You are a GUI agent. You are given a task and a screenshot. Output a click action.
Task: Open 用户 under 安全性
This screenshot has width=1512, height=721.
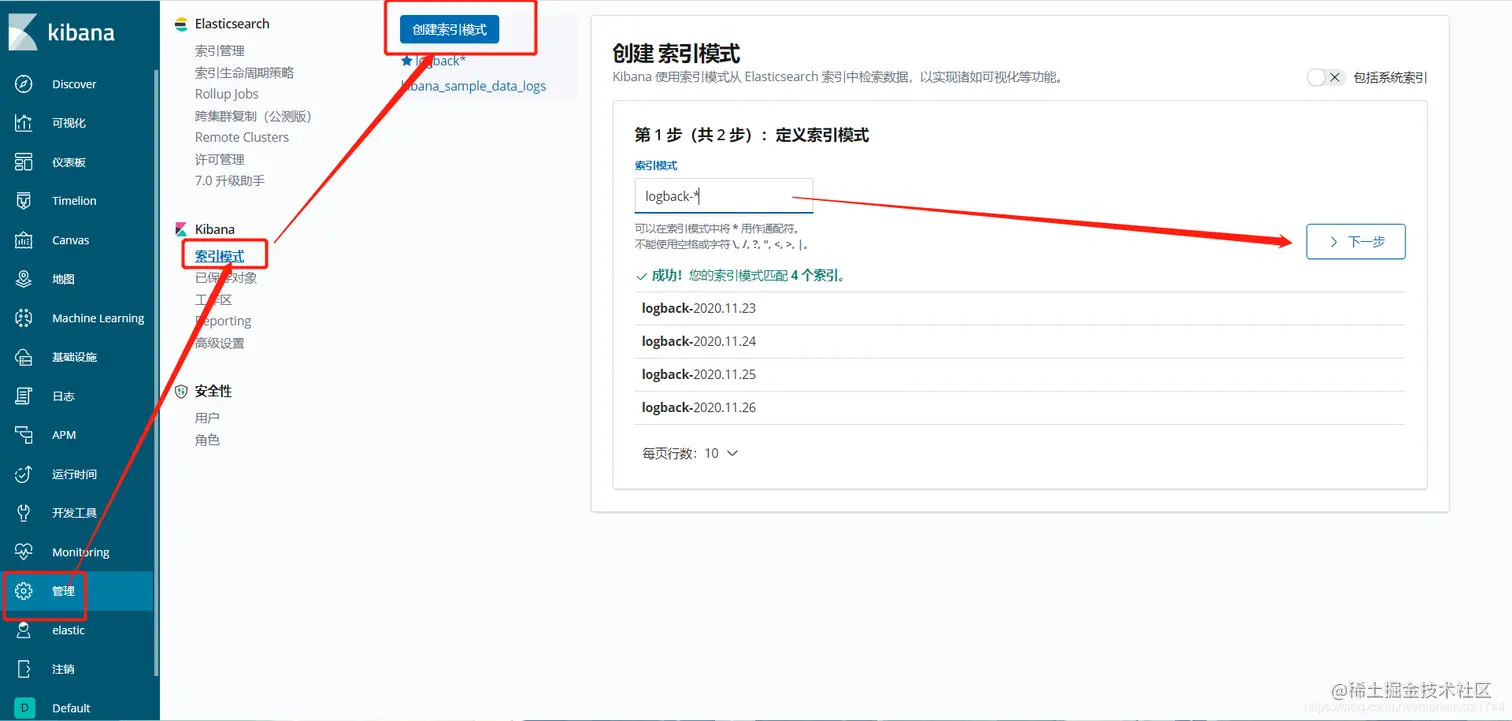(x=207, y=418)
